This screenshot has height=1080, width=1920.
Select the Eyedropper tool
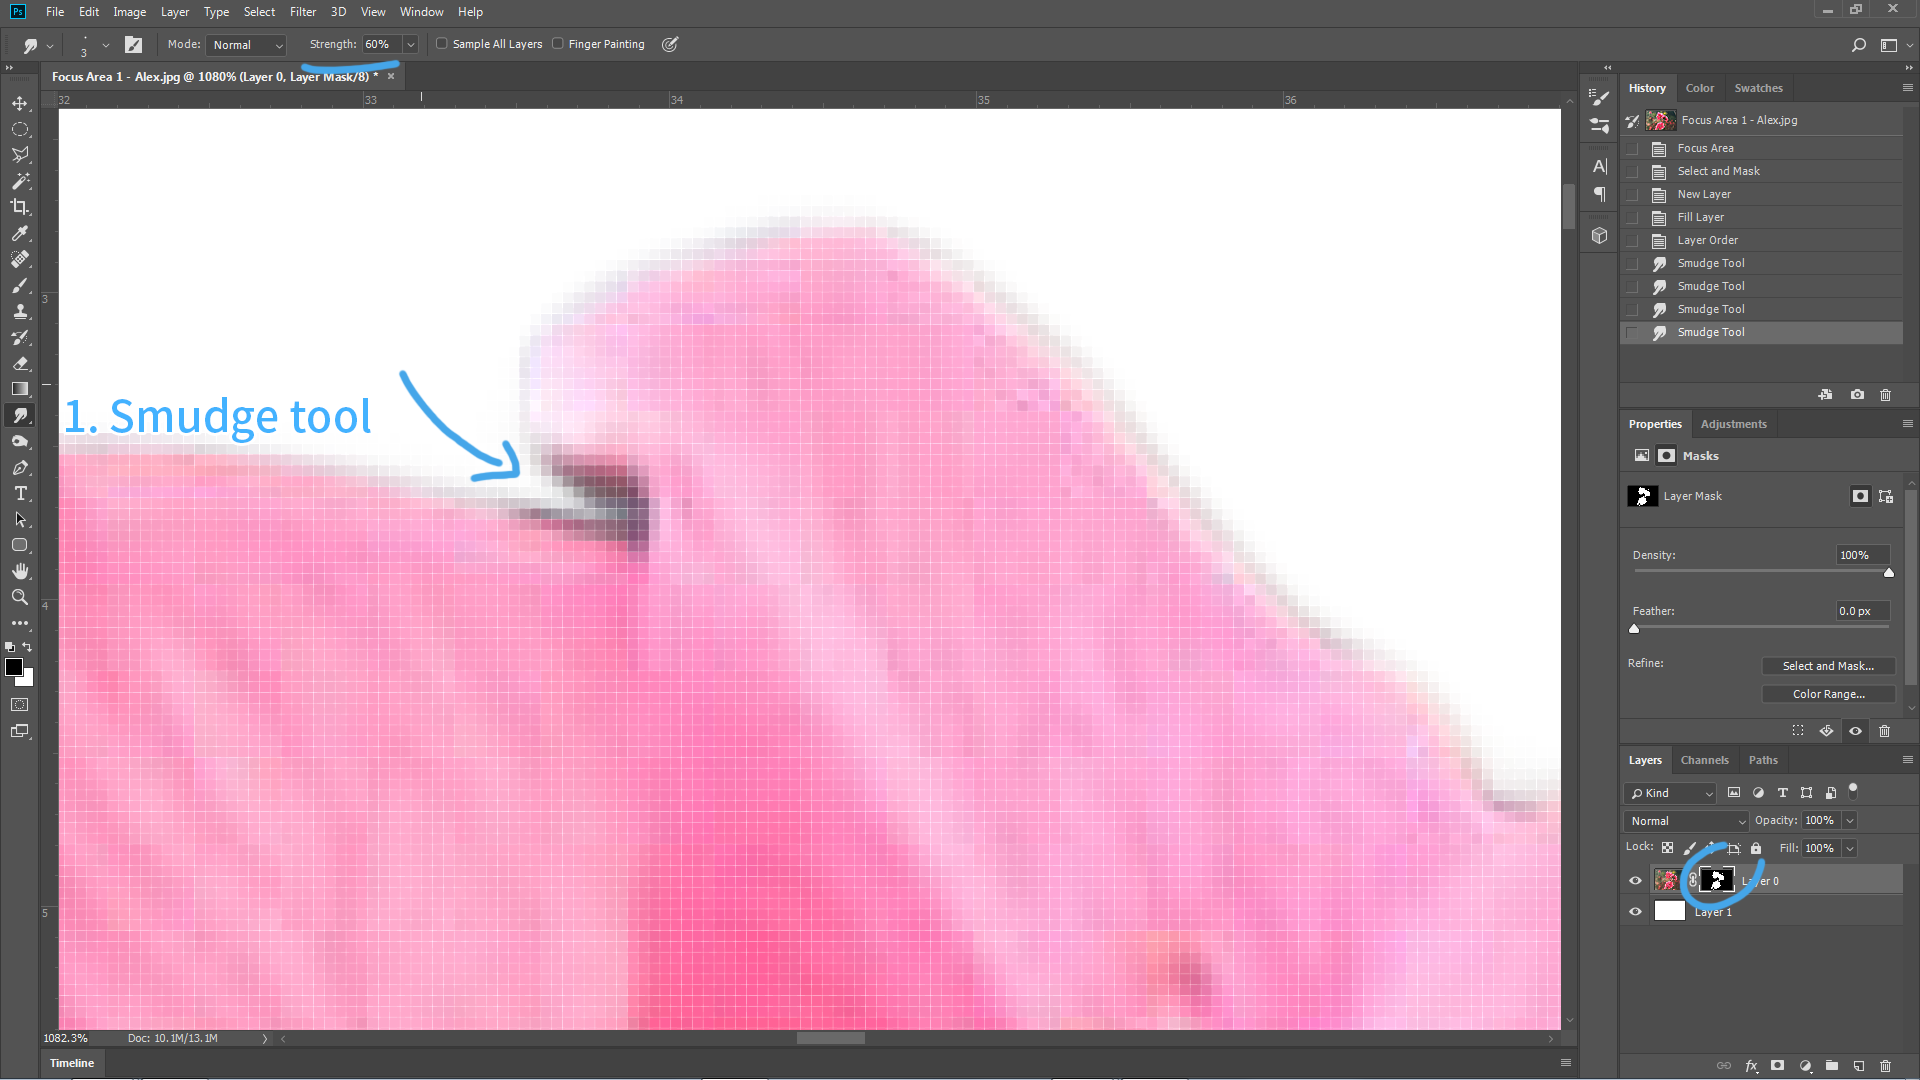[x=20, y=233]
